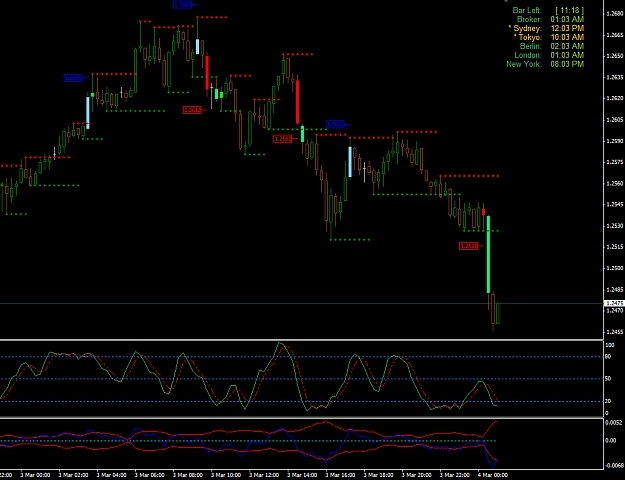Click the '3 Mar 22:00' time label

point(455,475)
